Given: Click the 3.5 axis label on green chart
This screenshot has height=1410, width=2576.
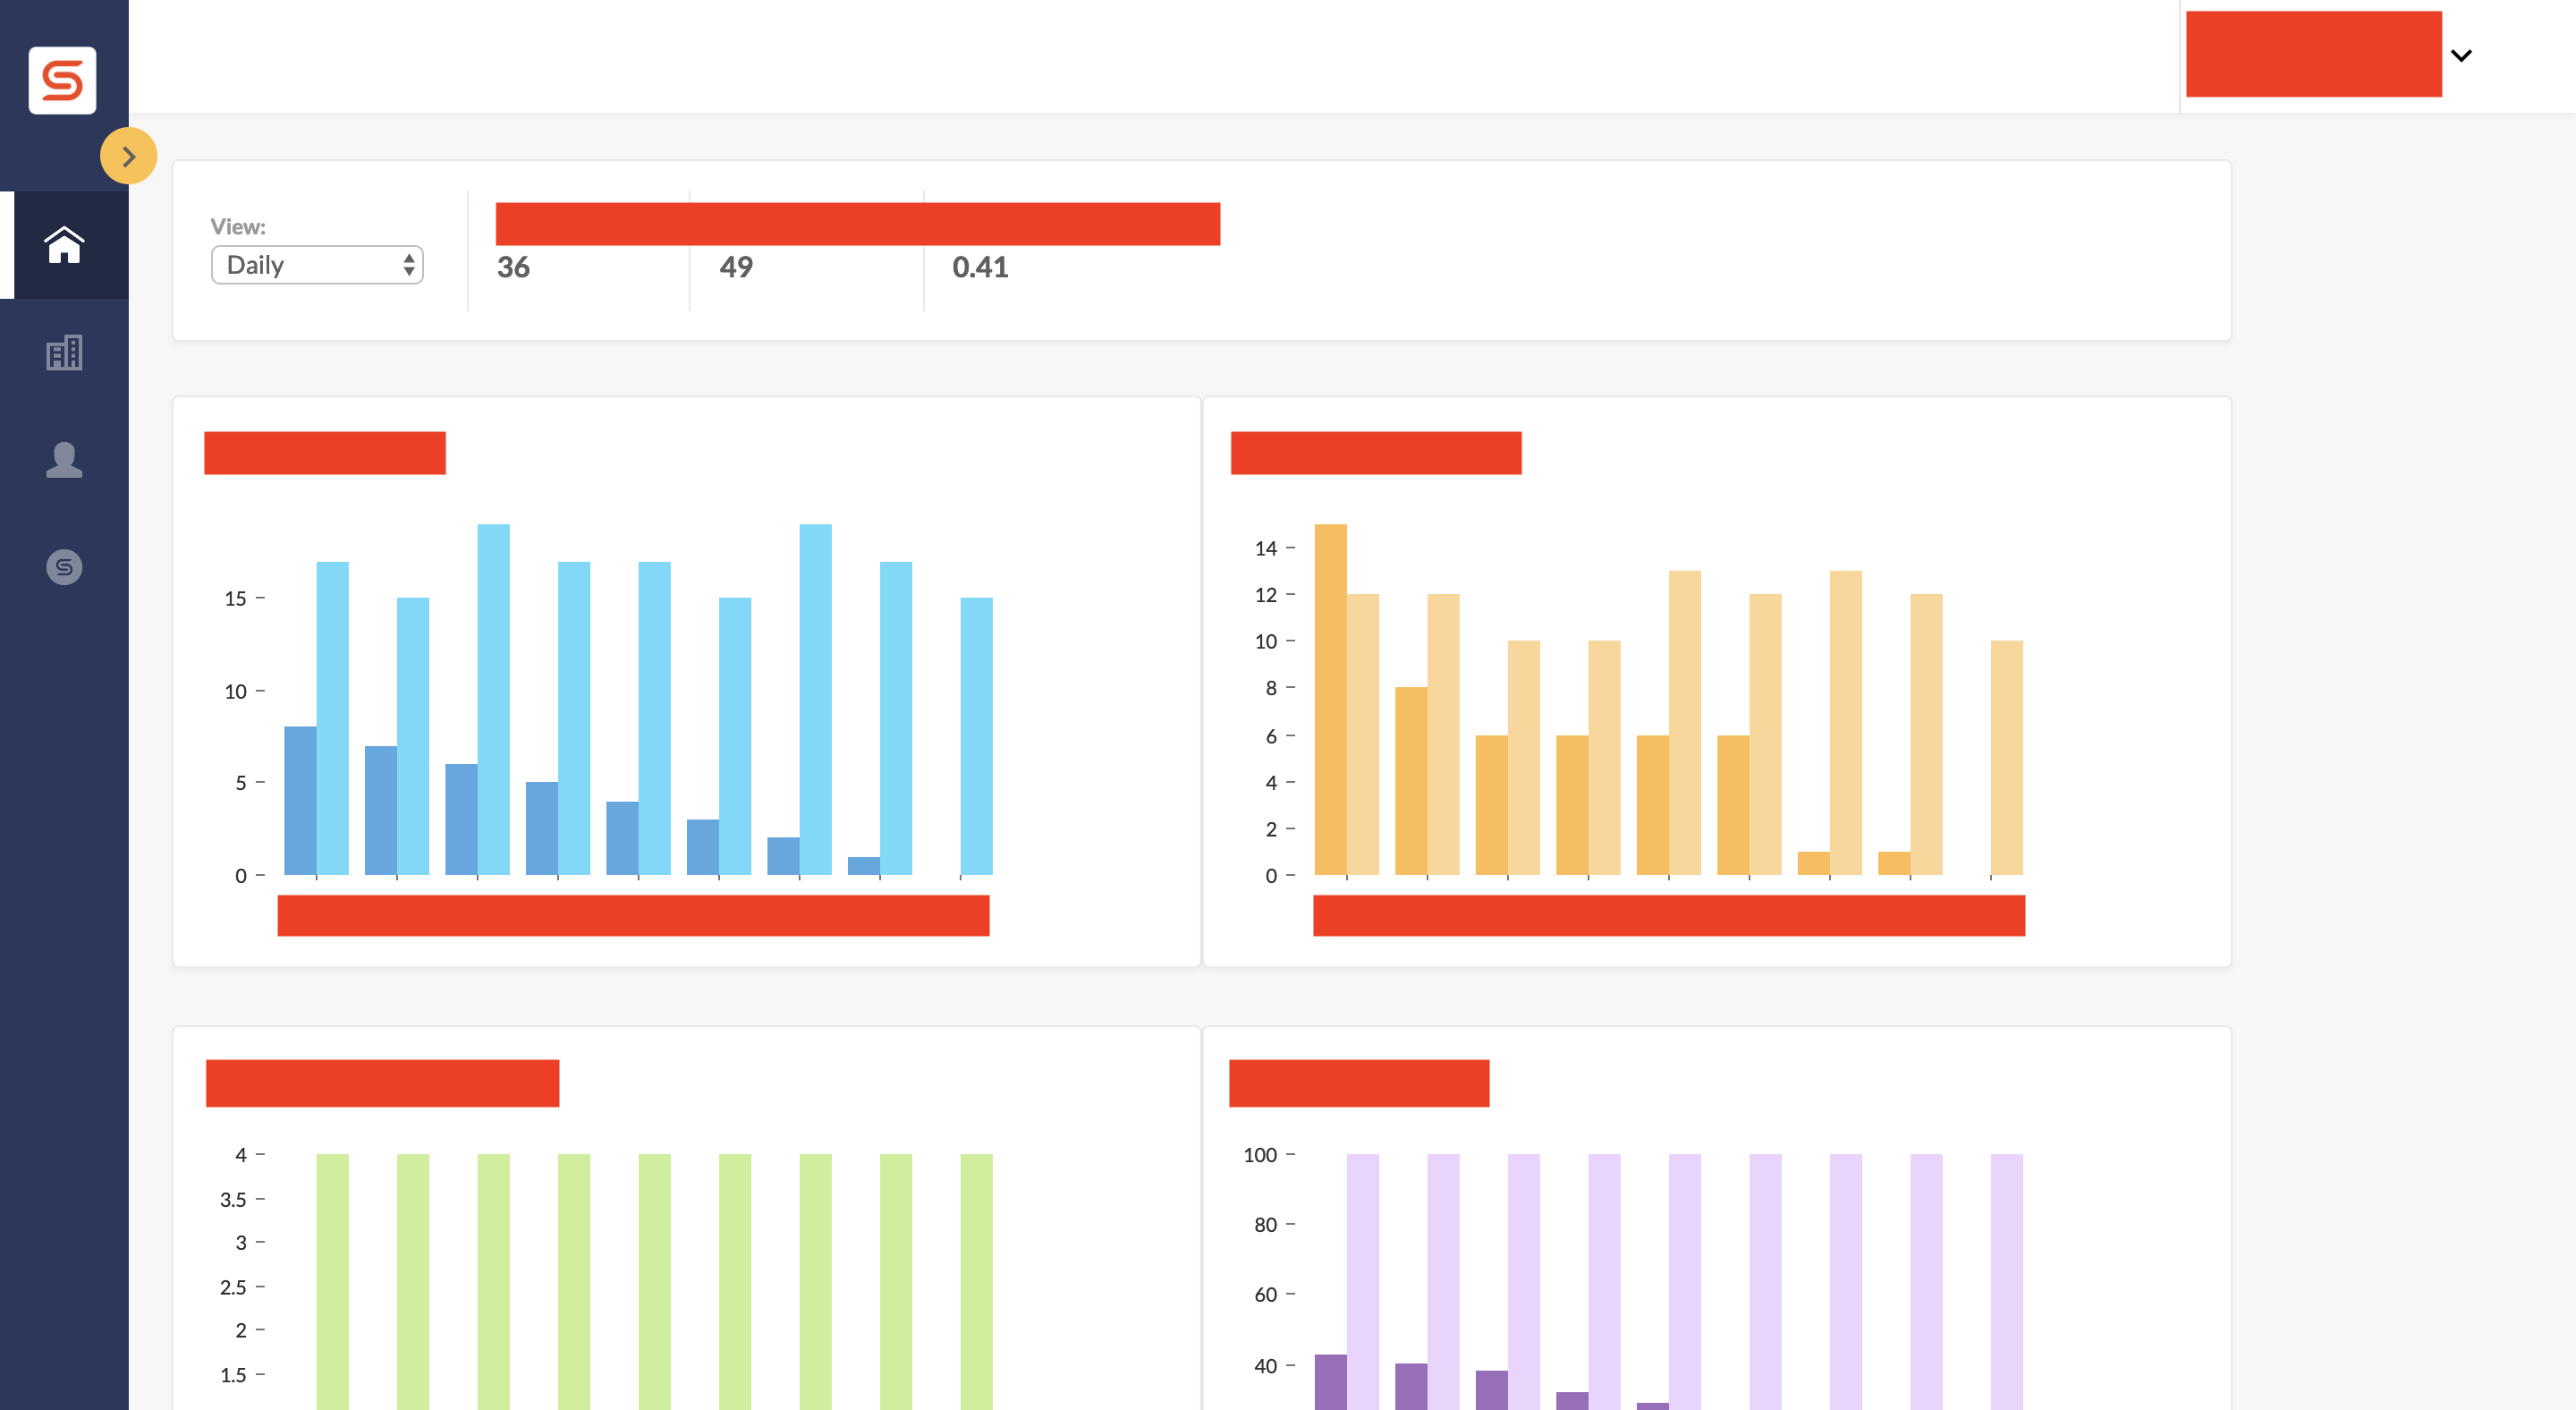Looking at the screenshot, I should (233, 1199).
